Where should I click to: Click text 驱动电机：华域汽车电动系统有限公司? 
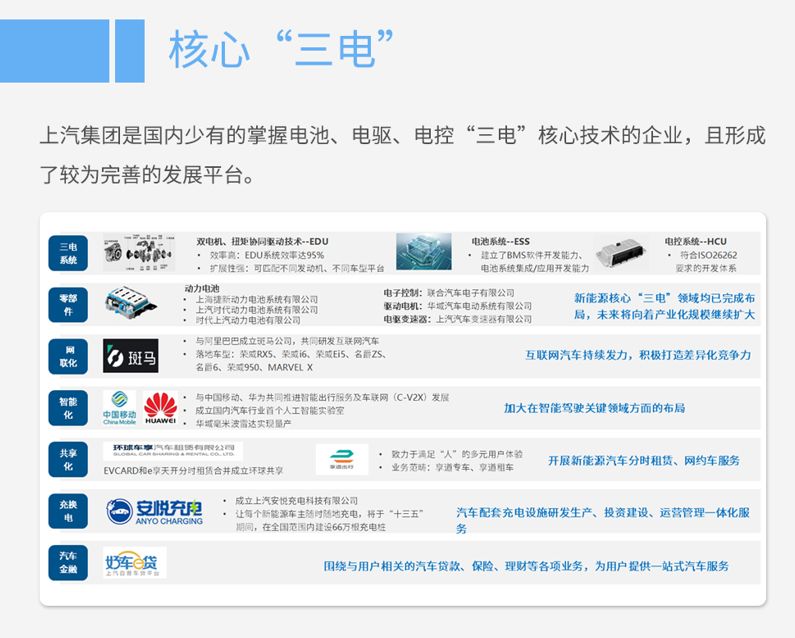pos(458,306)
